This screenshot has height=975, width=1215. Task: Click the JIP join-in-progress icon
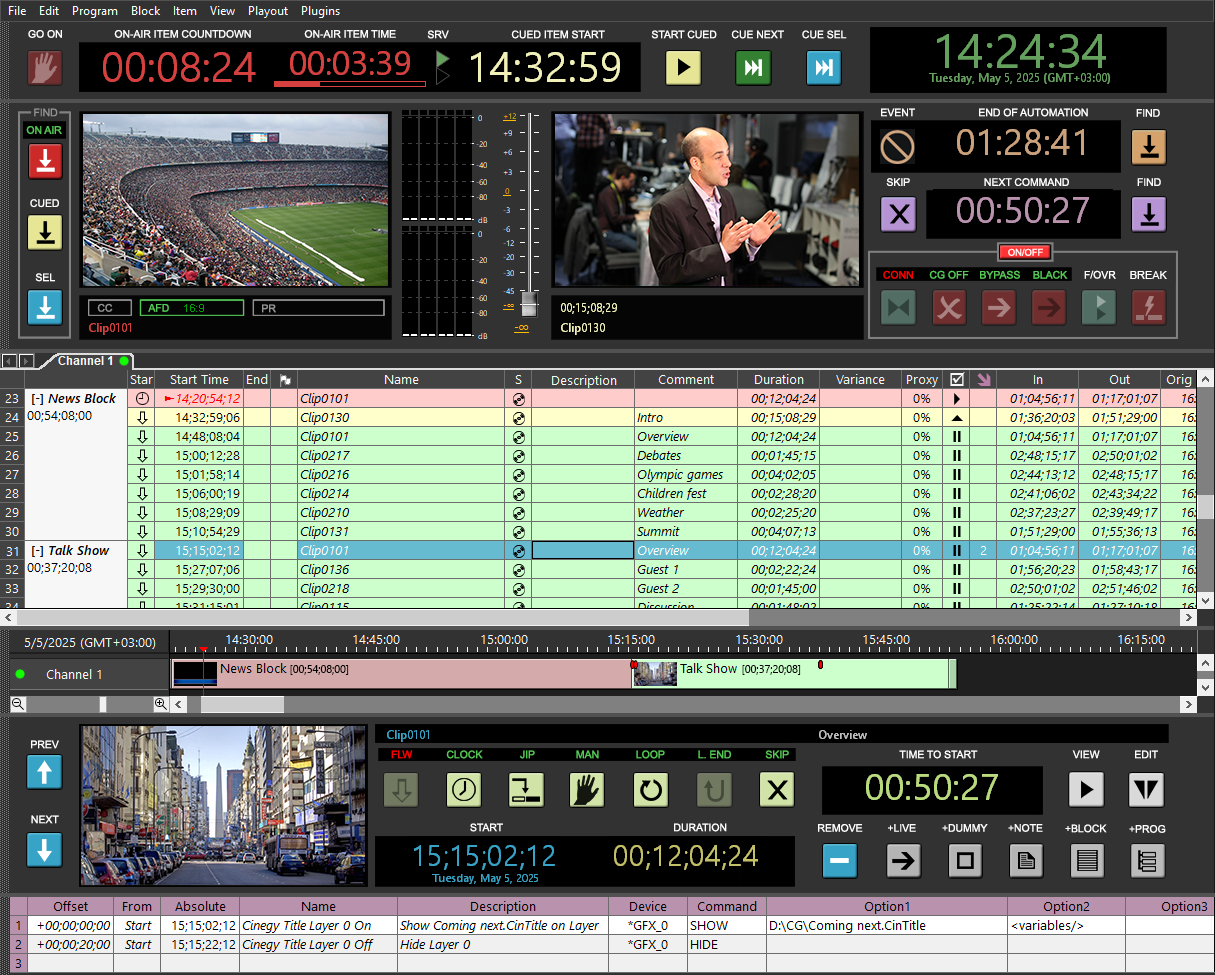point(526,790)
